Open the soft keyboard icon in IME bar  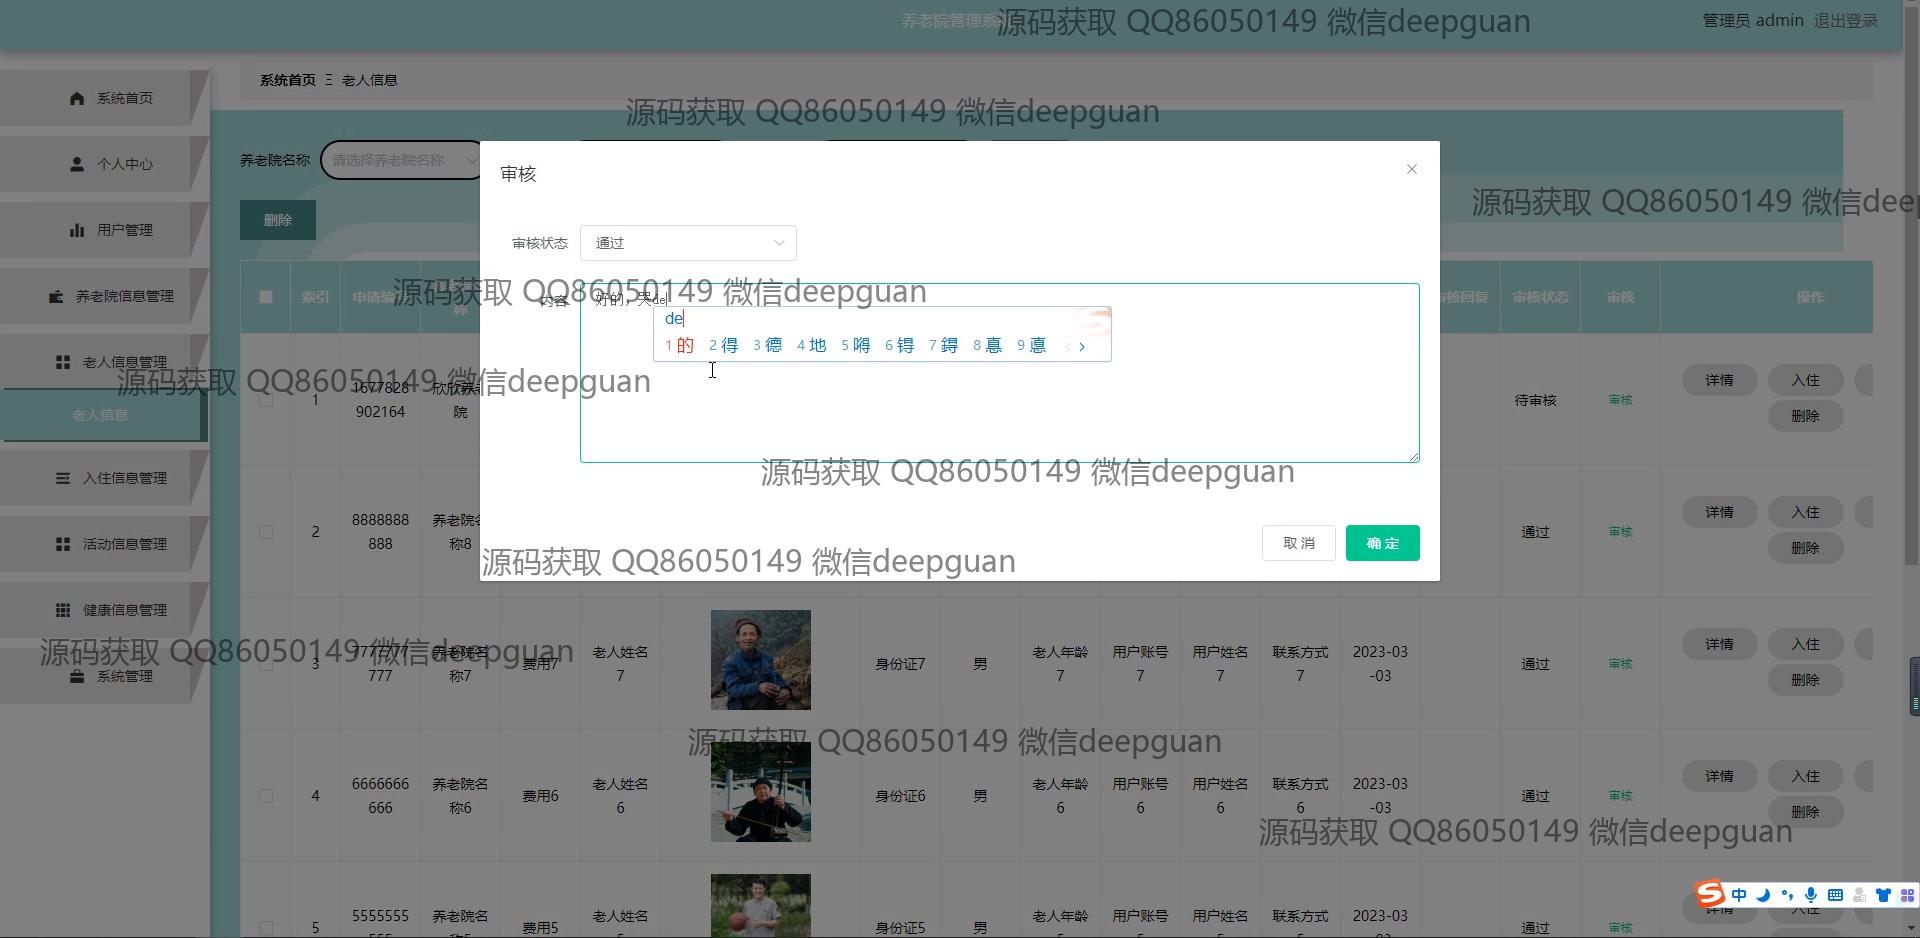1835,895
